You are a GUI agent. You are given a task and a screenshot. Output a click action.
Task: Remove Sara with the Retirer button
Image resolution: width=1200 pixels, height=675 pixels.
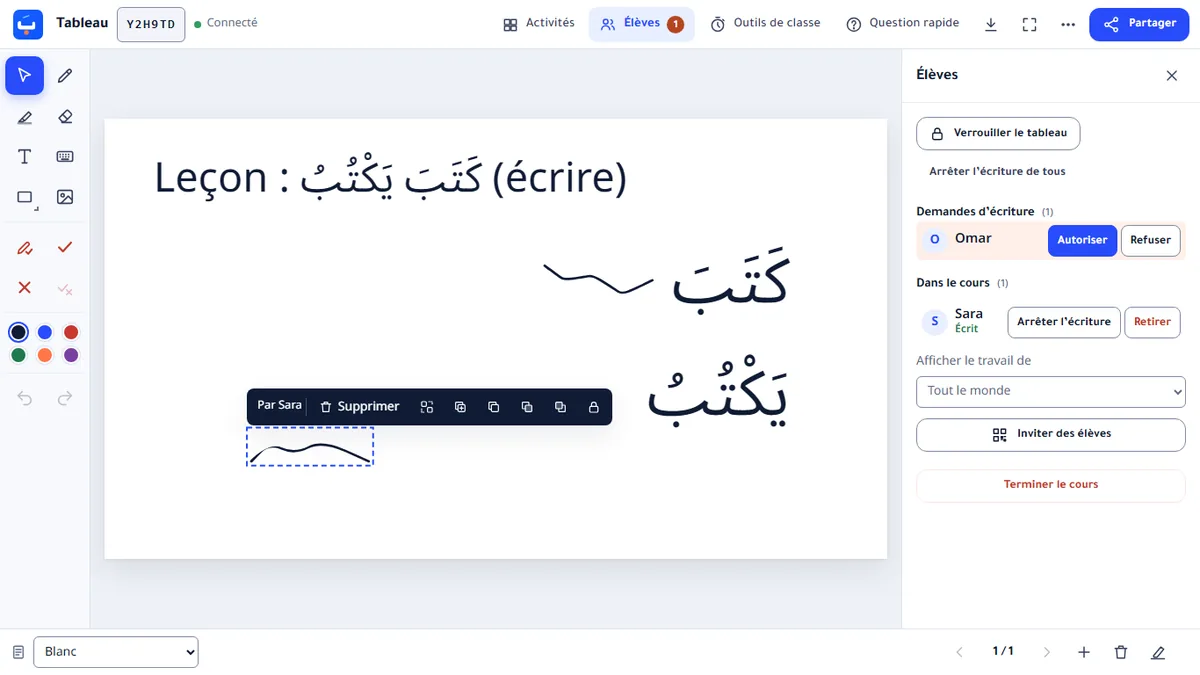pos(1153,322)
